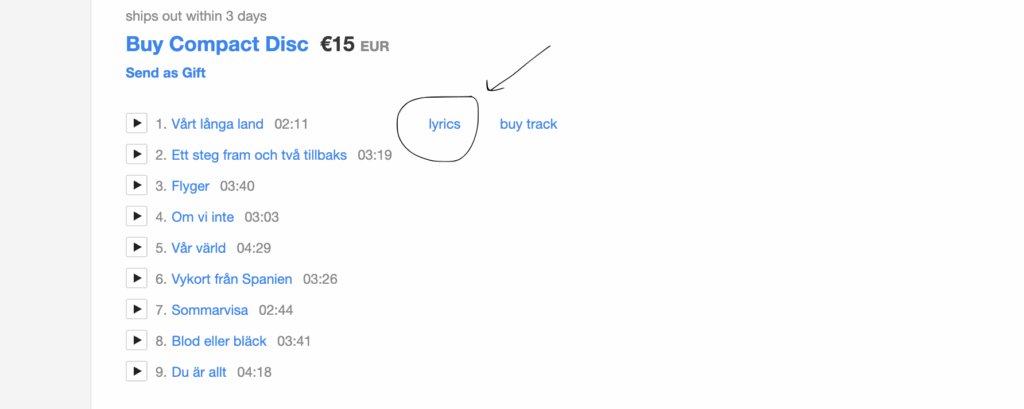Open the Om vi inte track link
The height and width of the screenshot is (409, 1024).
[202, 217]
